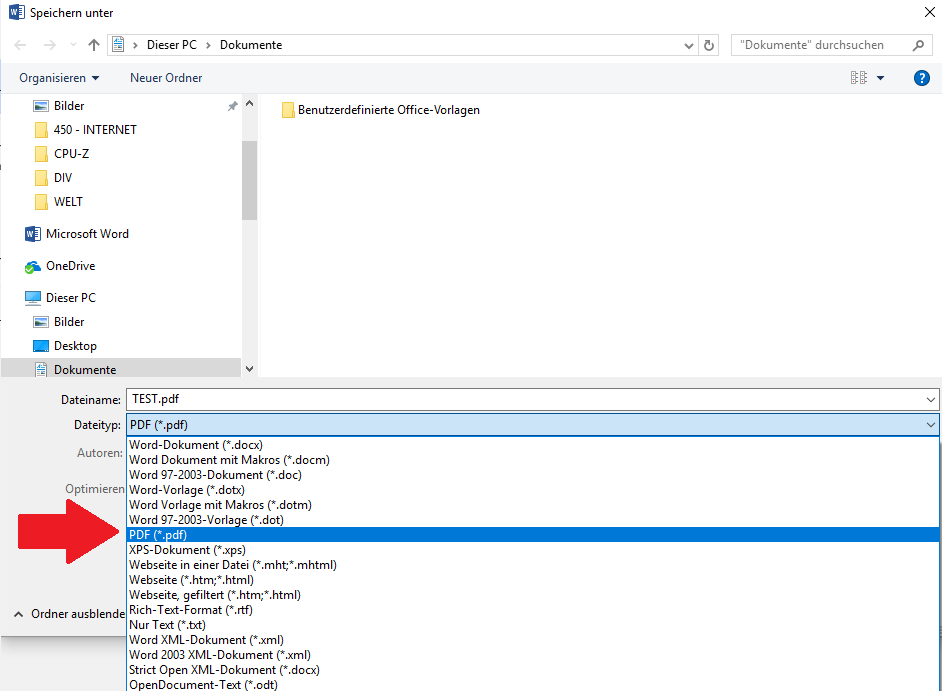Choose Nur Text (*.txt) file type
The width and height of the screenshot is (942, 691).
[x=532, y=625]
